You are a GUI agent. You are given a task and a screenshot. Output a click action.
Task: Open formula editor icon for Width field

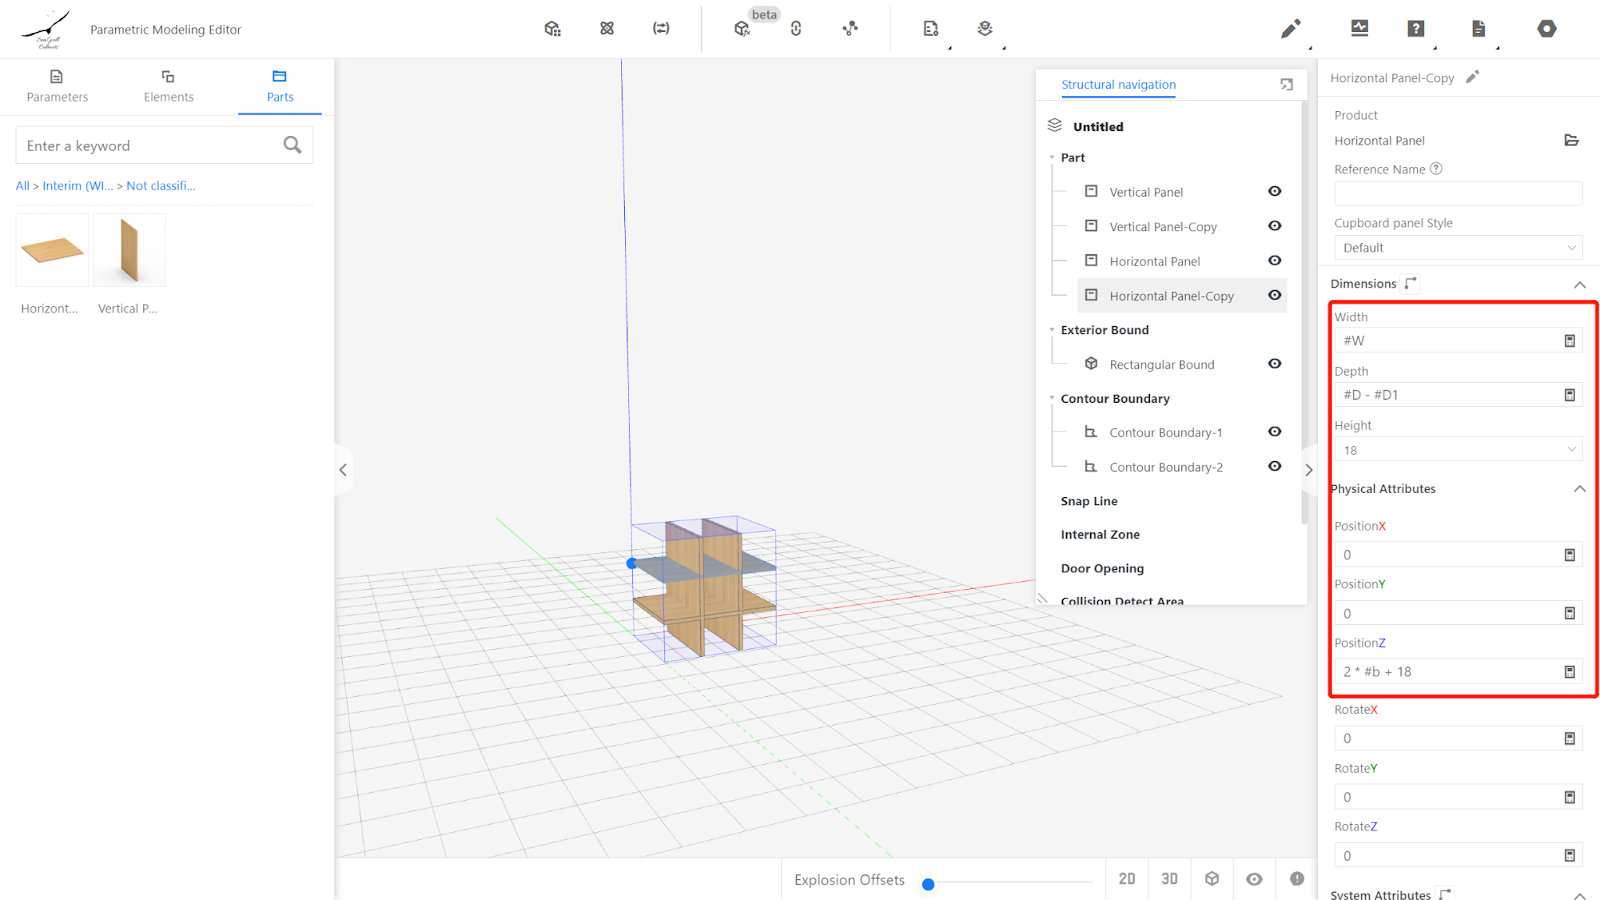pyautogui.click(x=1569, y=341)
